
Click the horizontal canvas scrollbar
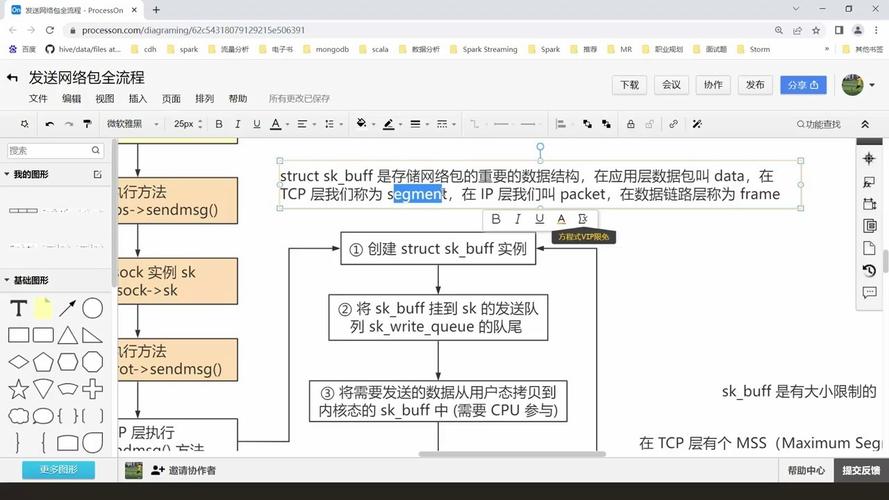[512, 454]
